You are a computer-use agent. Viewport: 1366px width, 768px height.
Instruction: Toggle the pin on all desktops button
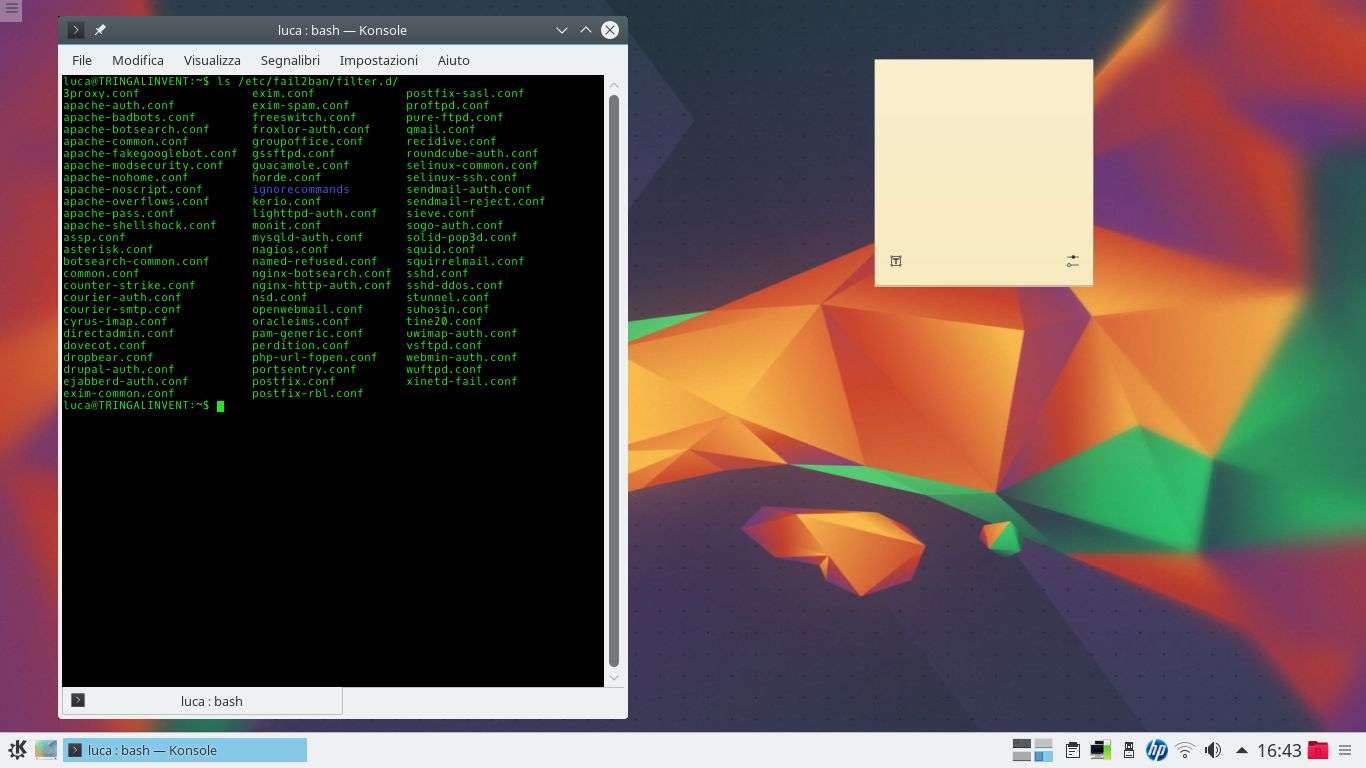[100, 30]
